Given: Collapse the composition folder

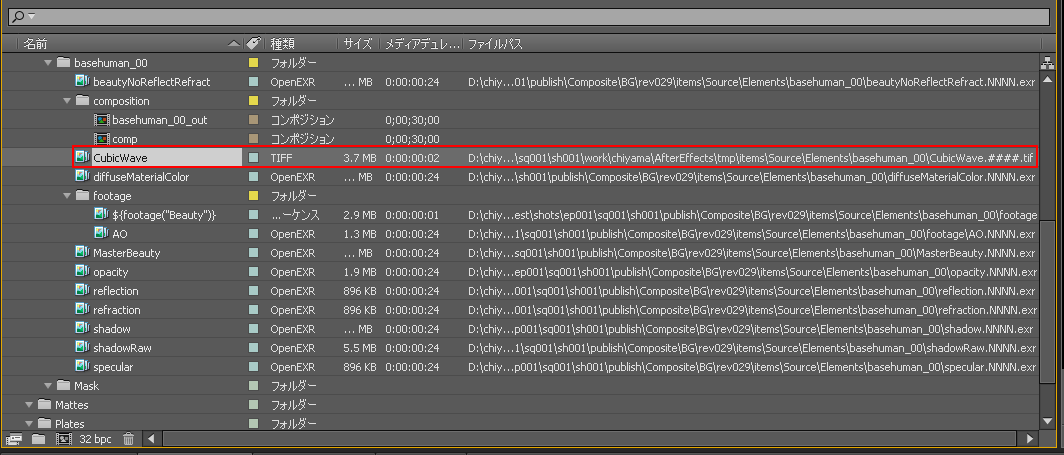Looking at the screenshot, I should tap(66, 100).
